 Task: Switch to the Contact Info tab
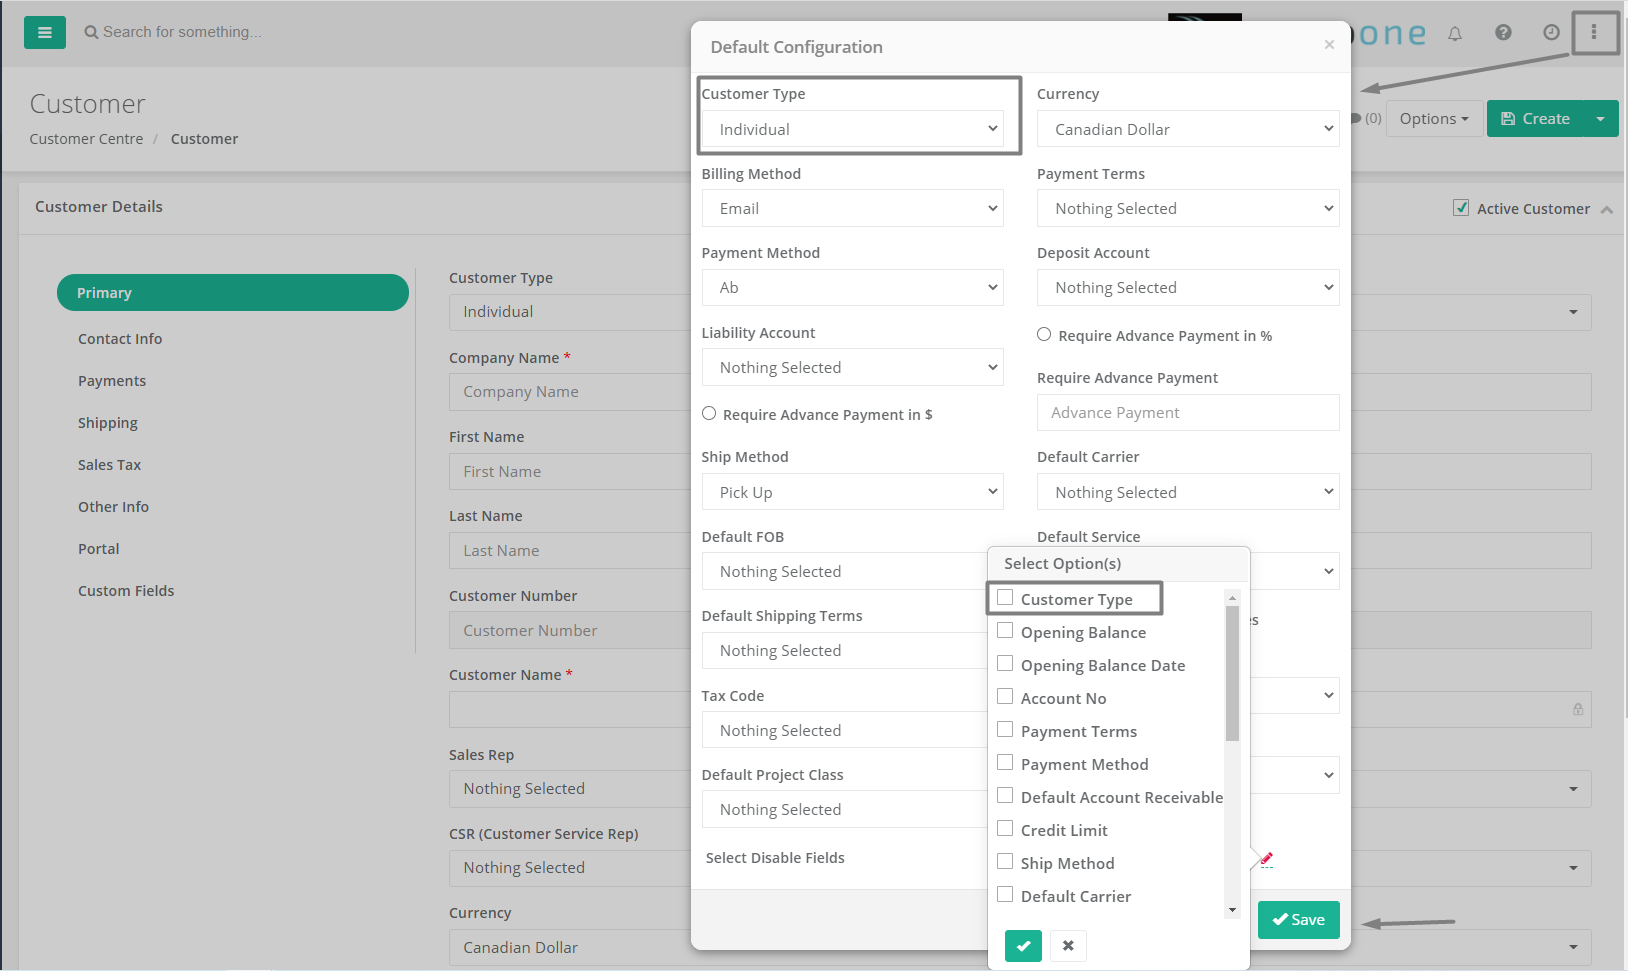120,339
